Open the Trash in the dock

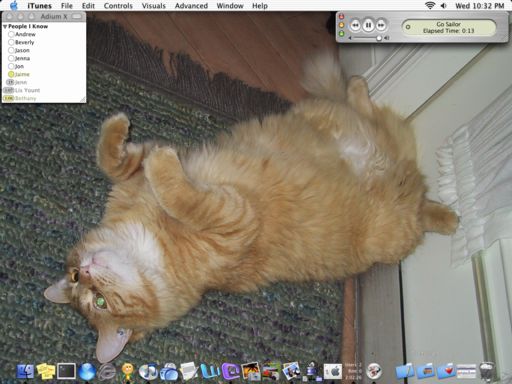[x=487, y=371]
